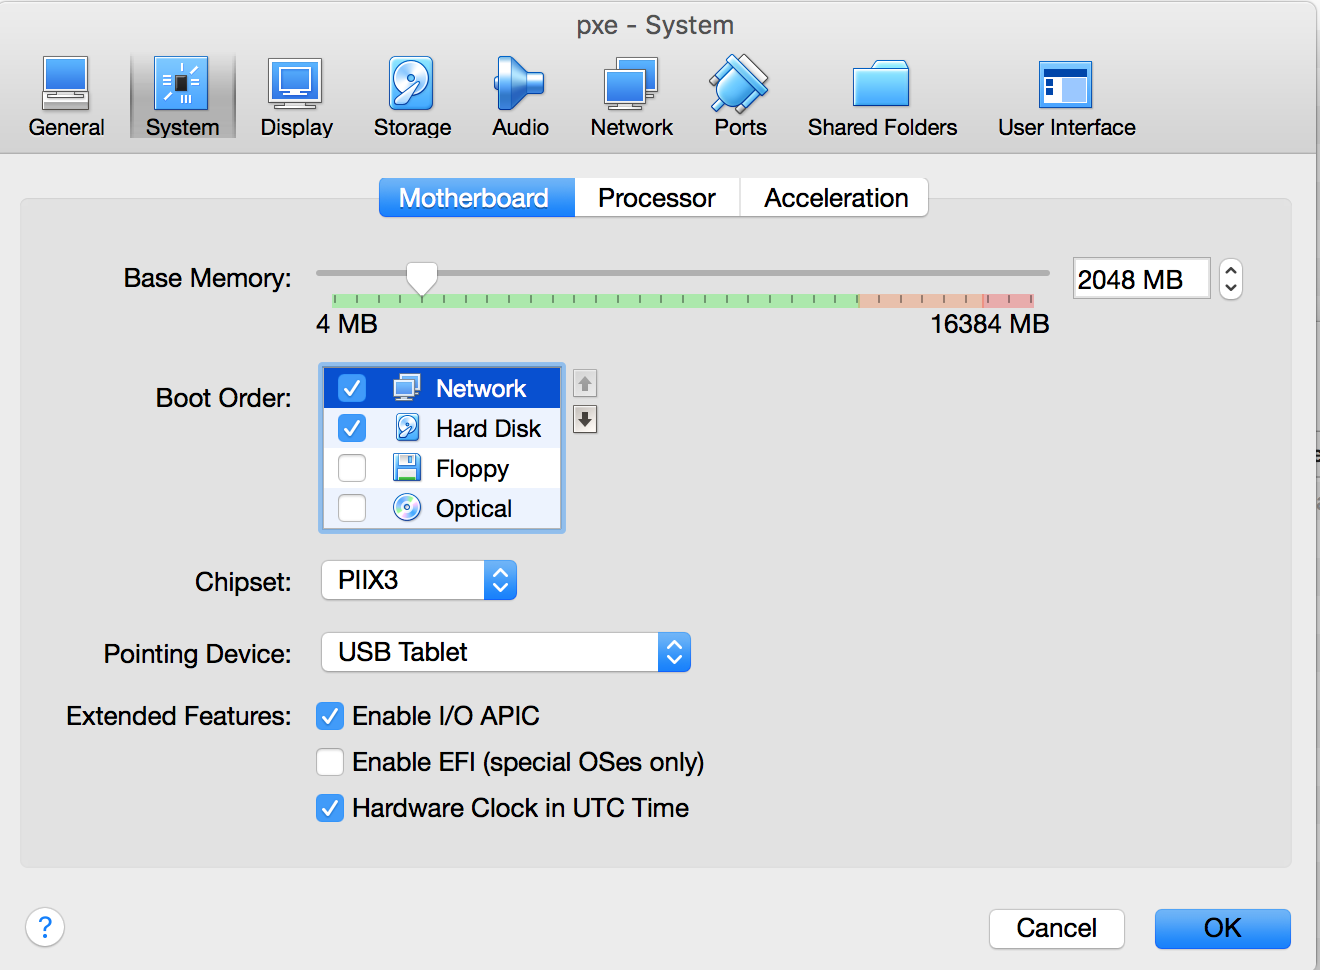
Task: Open the Audio settings section
Action: [x=520, y=96]
